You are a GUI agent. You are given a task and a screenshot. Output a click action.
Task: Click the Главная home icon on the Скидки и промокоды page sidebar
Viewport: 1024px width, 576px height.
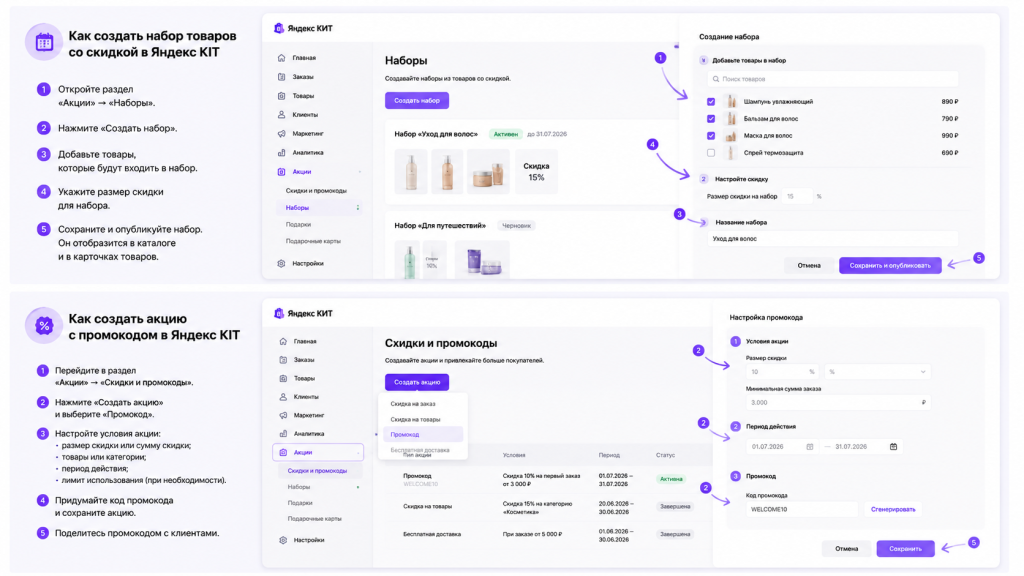(x=283, y=342)
